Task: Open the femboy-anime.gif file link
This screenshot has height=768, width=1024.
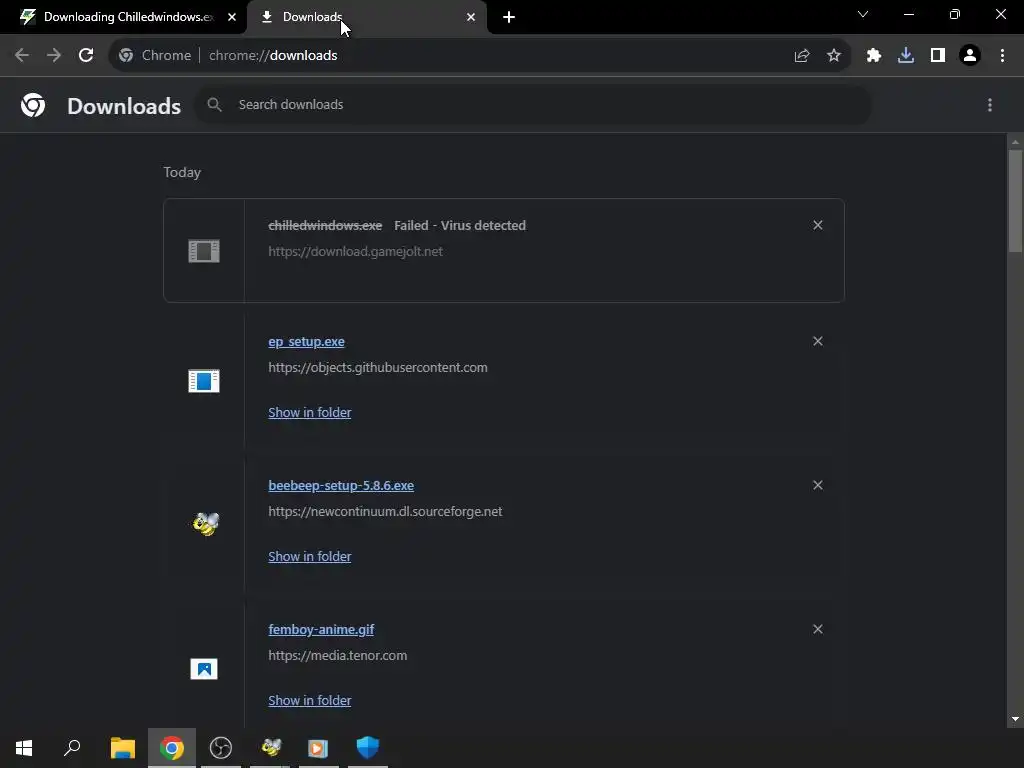Action: click(321, 630)
